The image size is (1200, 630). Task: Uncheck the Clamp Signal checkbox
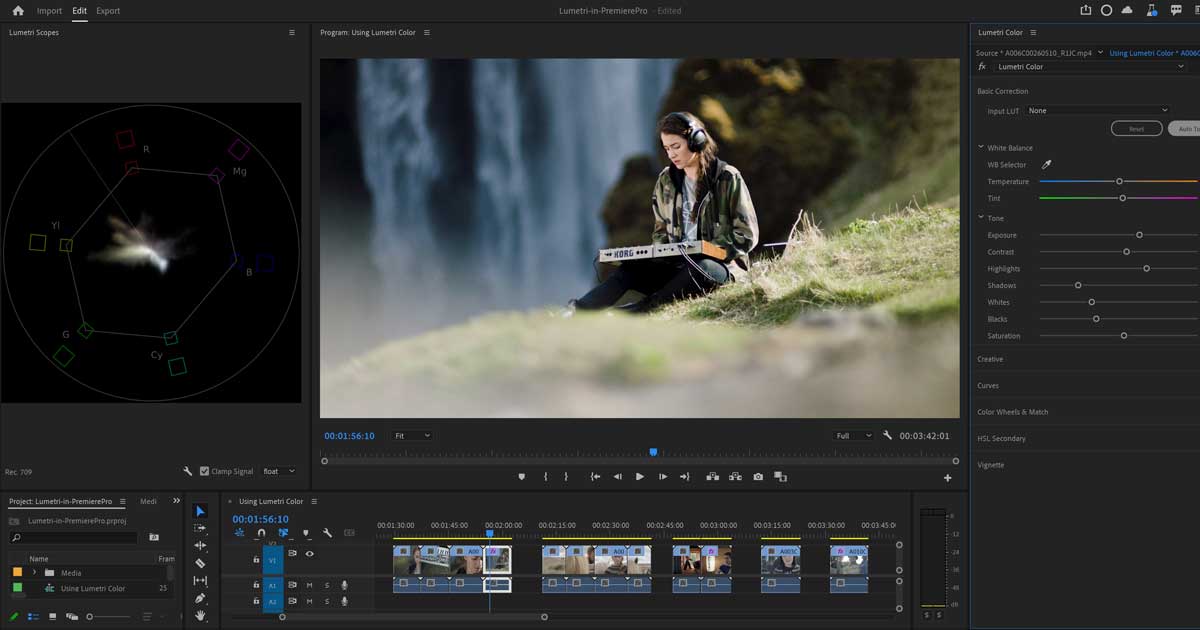point(205,471)
